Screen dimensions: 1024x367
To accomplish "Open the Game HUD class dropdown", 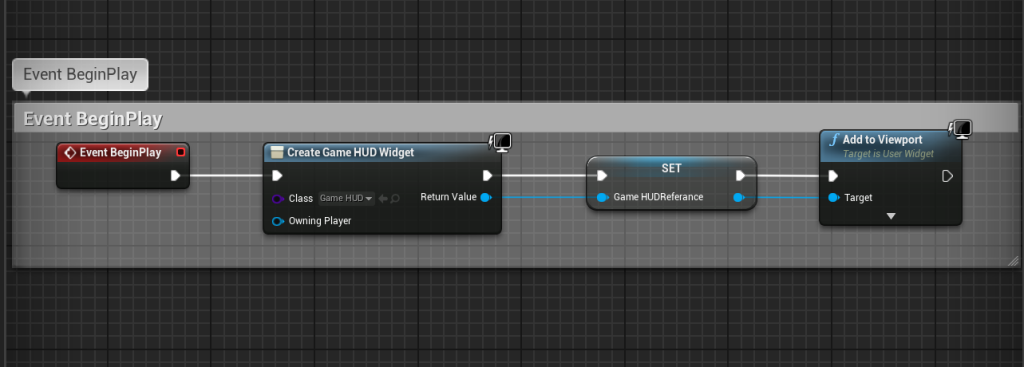I will tap(346, 198).
